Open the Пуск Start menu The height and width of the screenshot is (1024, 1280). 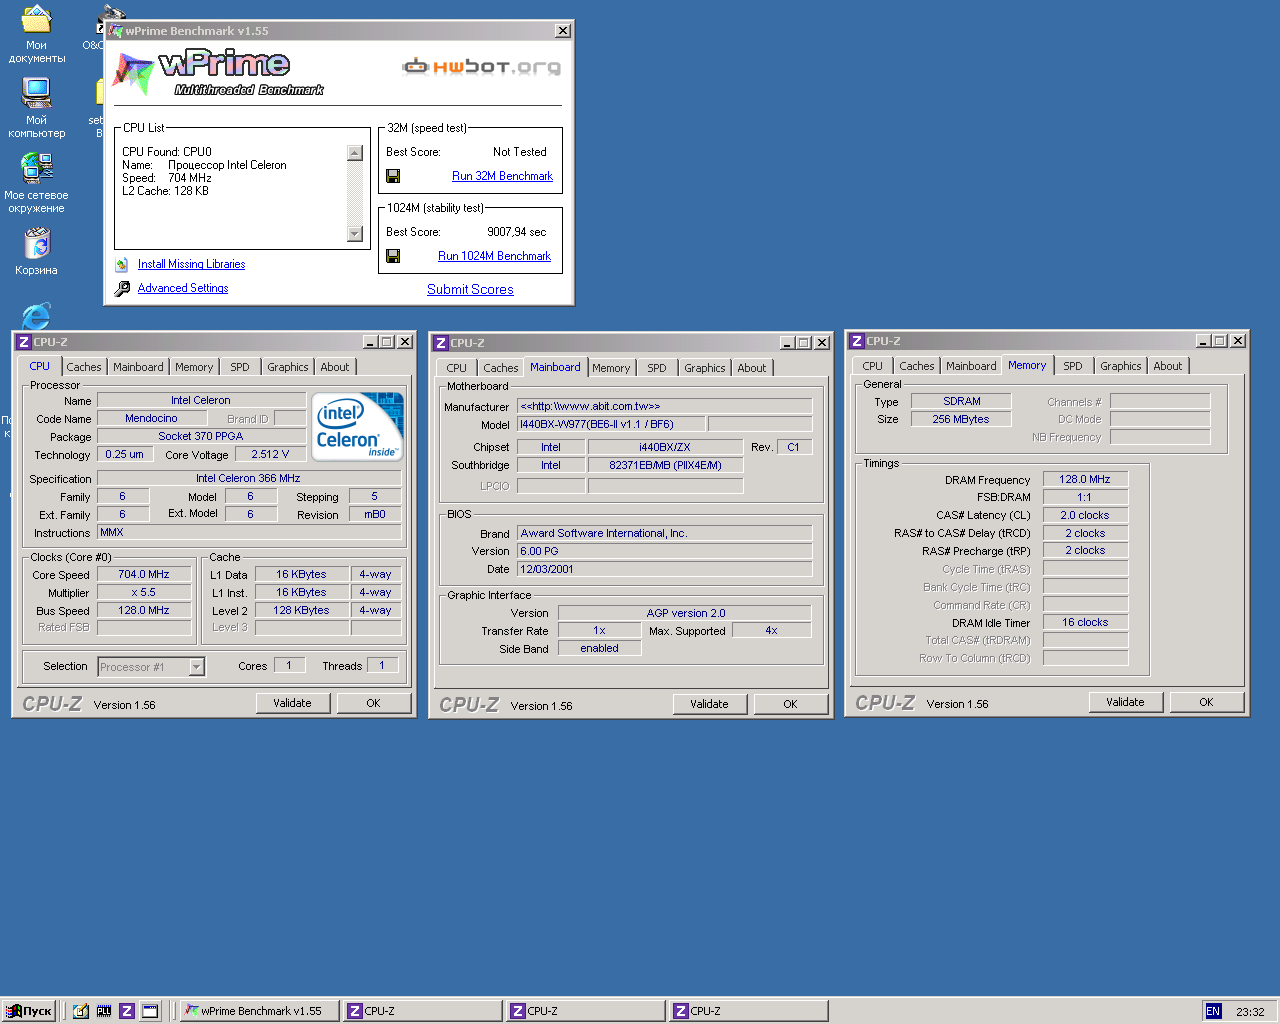pos(29,1011)
